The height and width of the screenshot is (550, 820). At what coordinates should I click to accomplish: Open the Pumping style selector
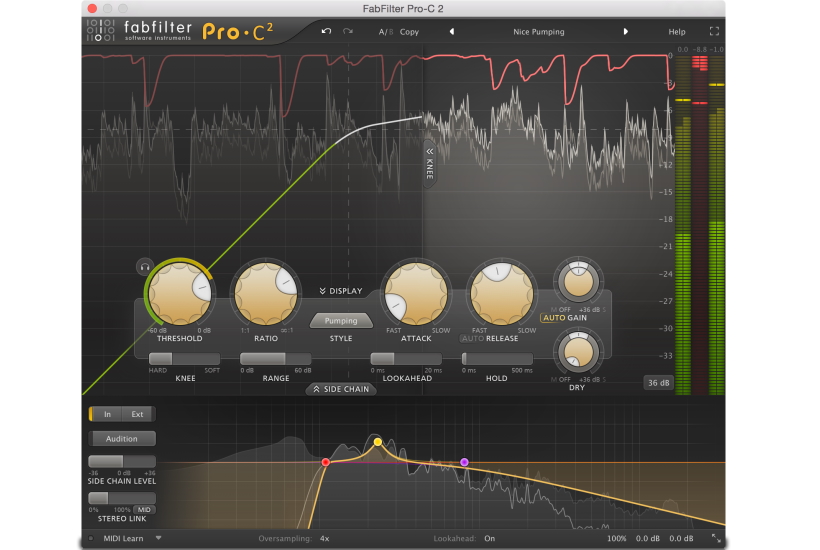[341, 320]
